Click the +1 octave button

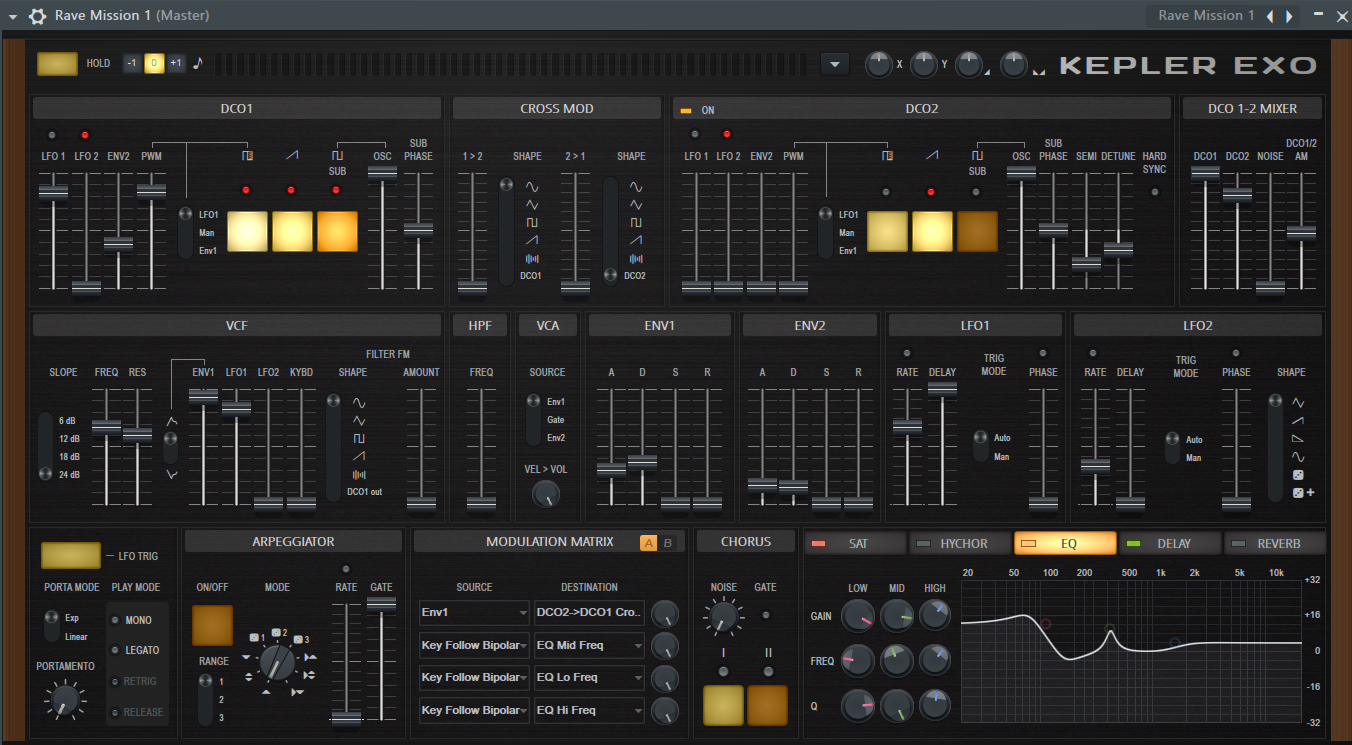(176, 63)
